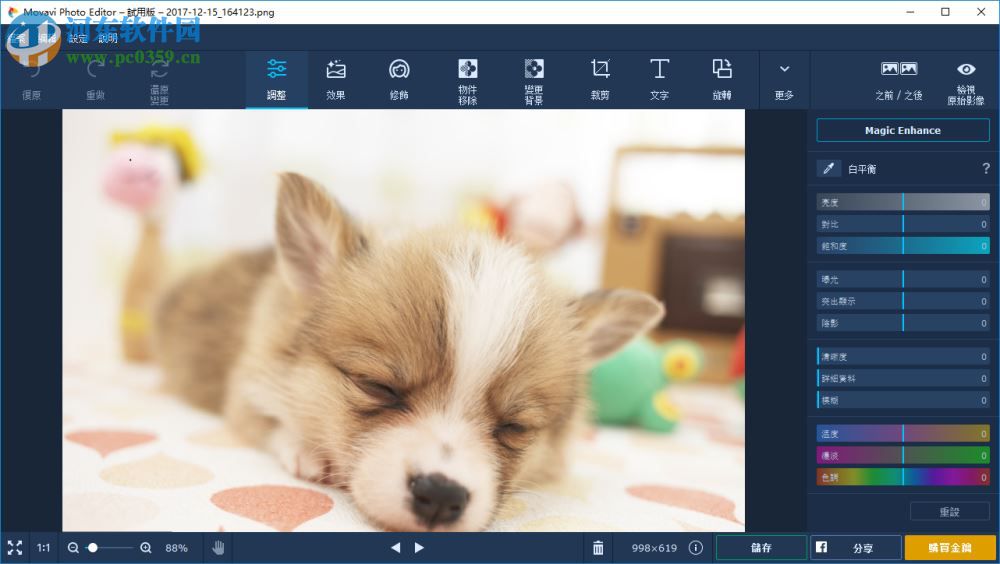Open the 設定 settings menu
This screenshot has width=1000, height=564.
78,38
